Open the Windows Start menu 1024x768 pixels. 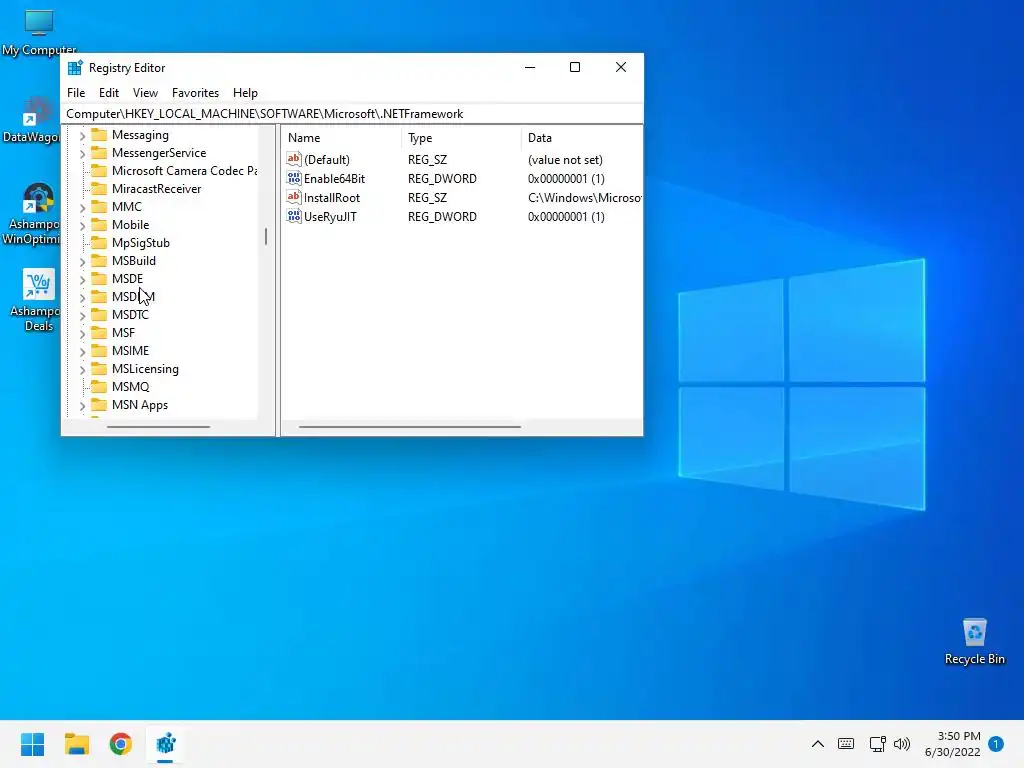coord(32,744)
